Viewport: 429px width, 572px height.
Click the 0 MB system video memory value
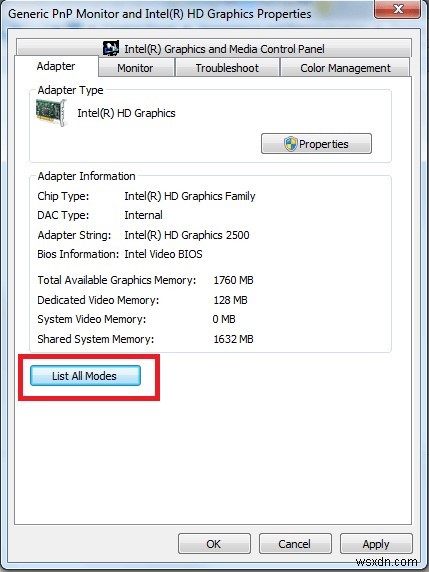tap(224, 319)
